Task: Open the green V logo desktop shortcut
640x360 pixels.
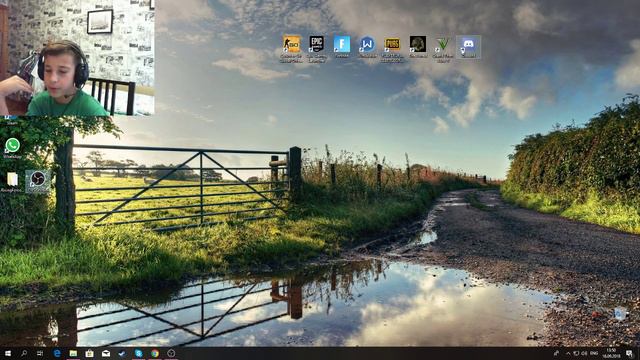Action: [443, 49]
